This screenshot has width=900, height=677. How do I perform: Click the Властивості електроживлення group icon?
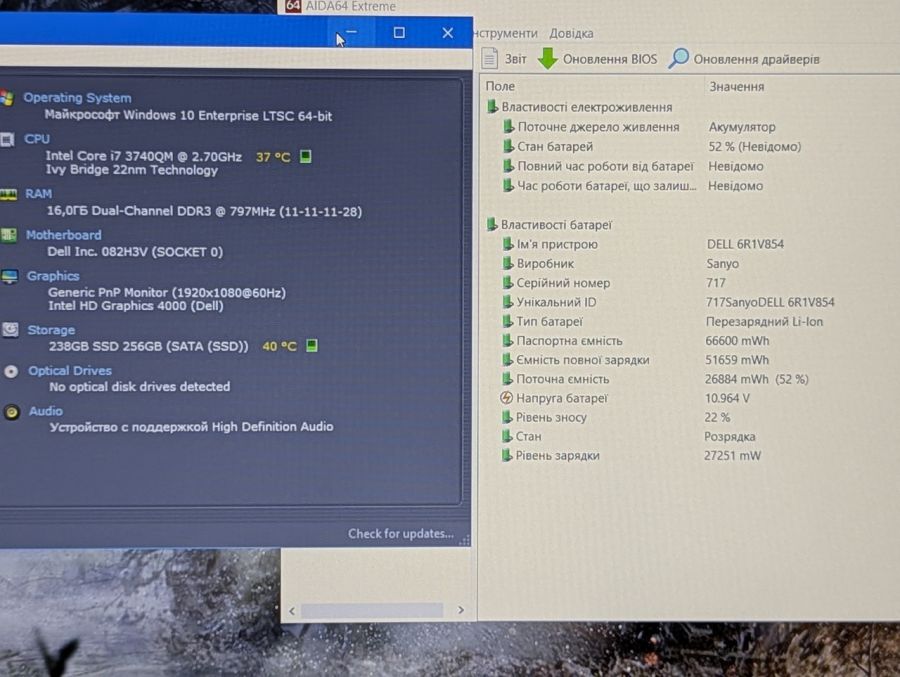click(x=492, y=107)
